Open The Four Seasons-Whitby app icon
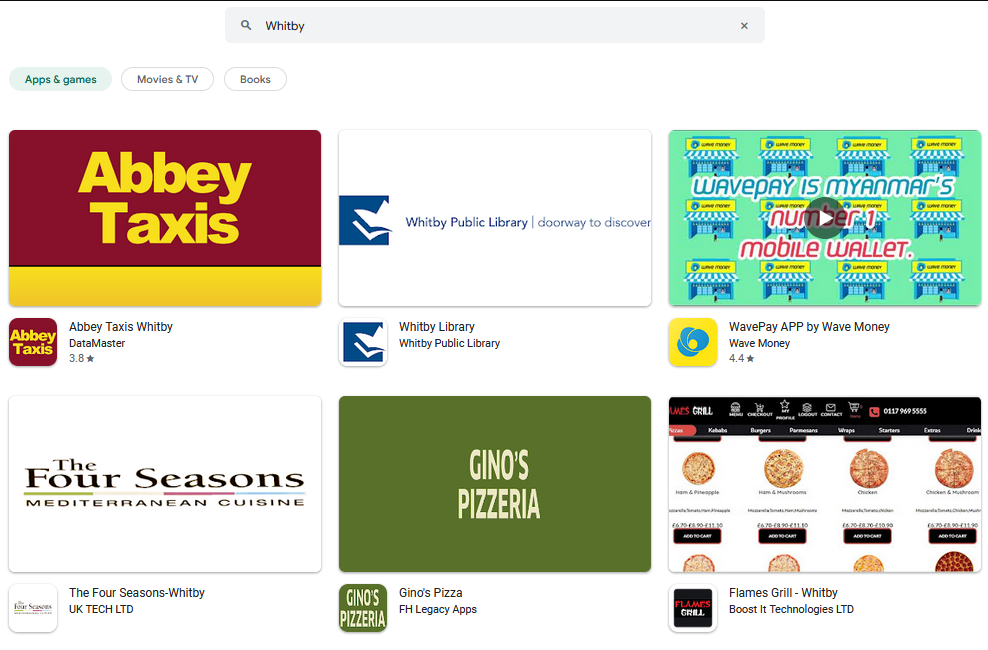 pos(33,608)
